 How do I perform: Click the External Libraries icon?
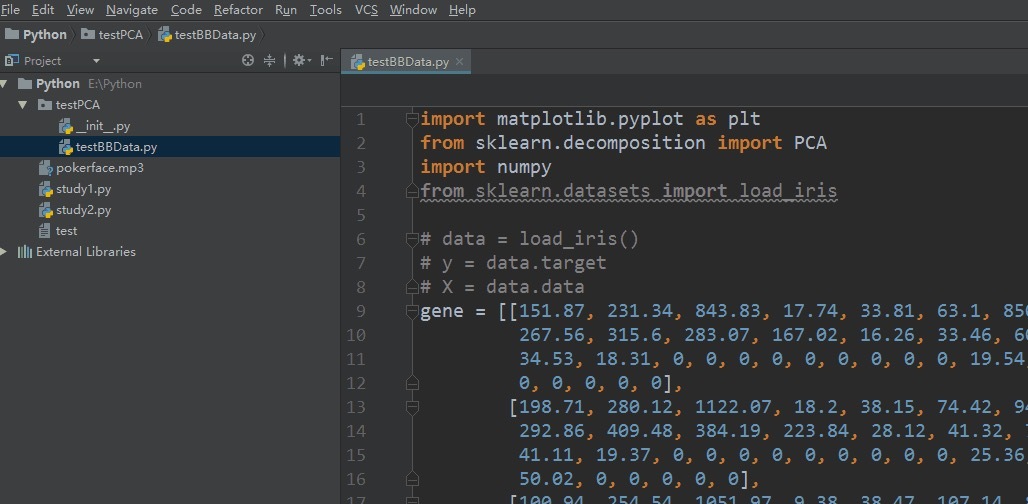[x=25, y=252]
